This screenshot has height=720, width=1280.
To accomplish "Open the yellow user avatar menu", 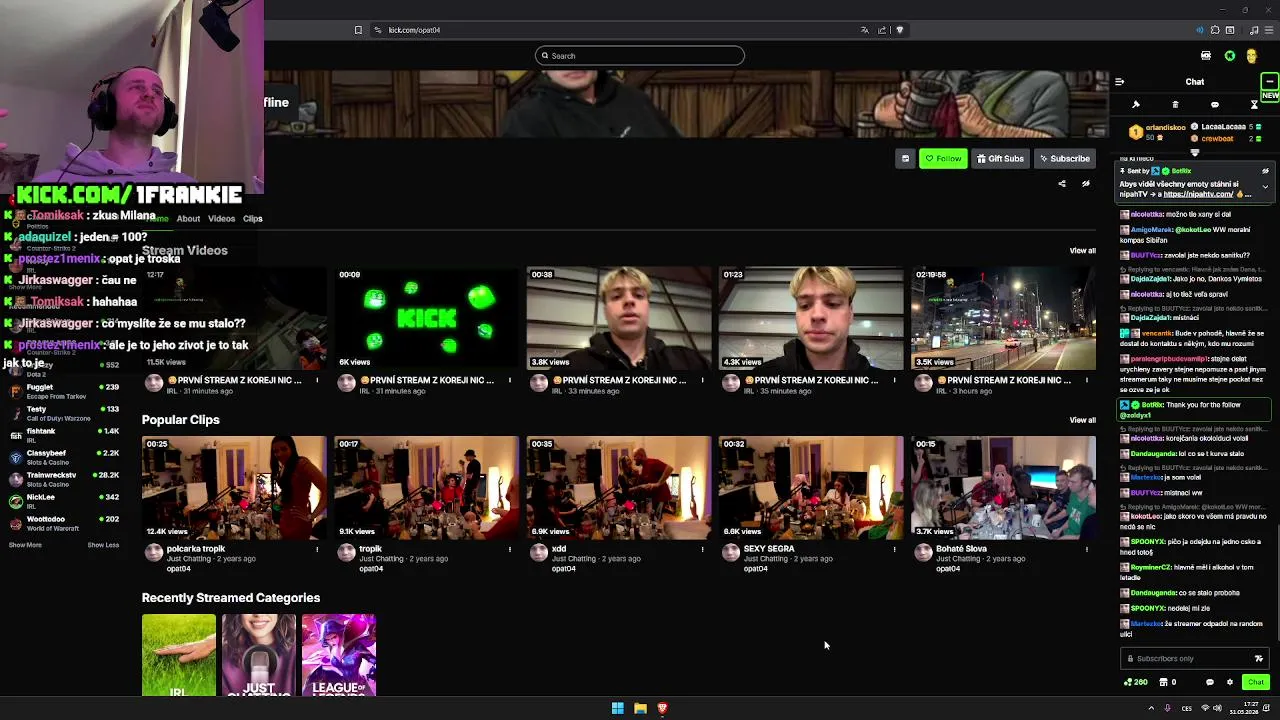I will coord(1251,56).
